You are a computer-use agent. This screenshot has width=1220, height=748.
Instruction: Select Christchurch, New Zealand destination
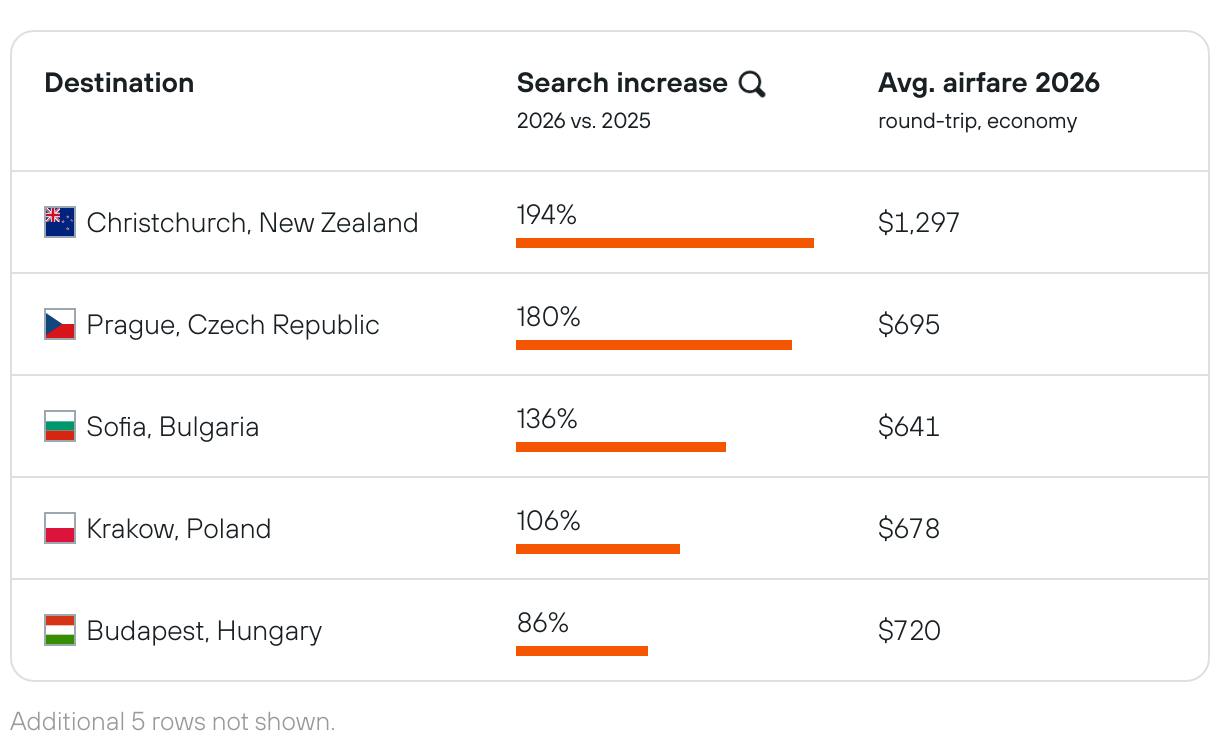pyautogui.click(x=252, y=222)
